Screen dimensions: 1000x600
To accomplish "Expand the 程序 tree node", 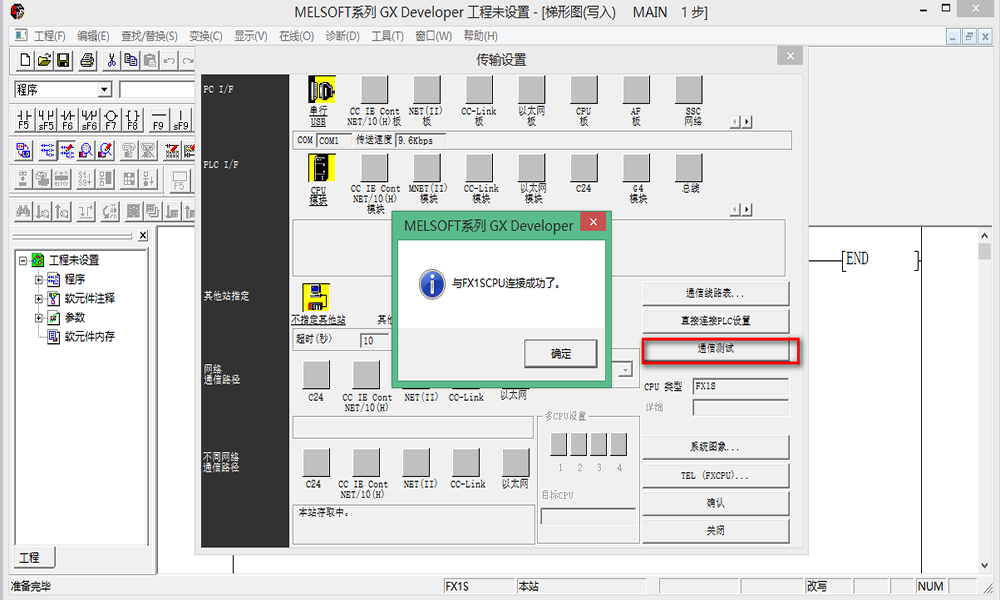I will (x=39, y=279).
